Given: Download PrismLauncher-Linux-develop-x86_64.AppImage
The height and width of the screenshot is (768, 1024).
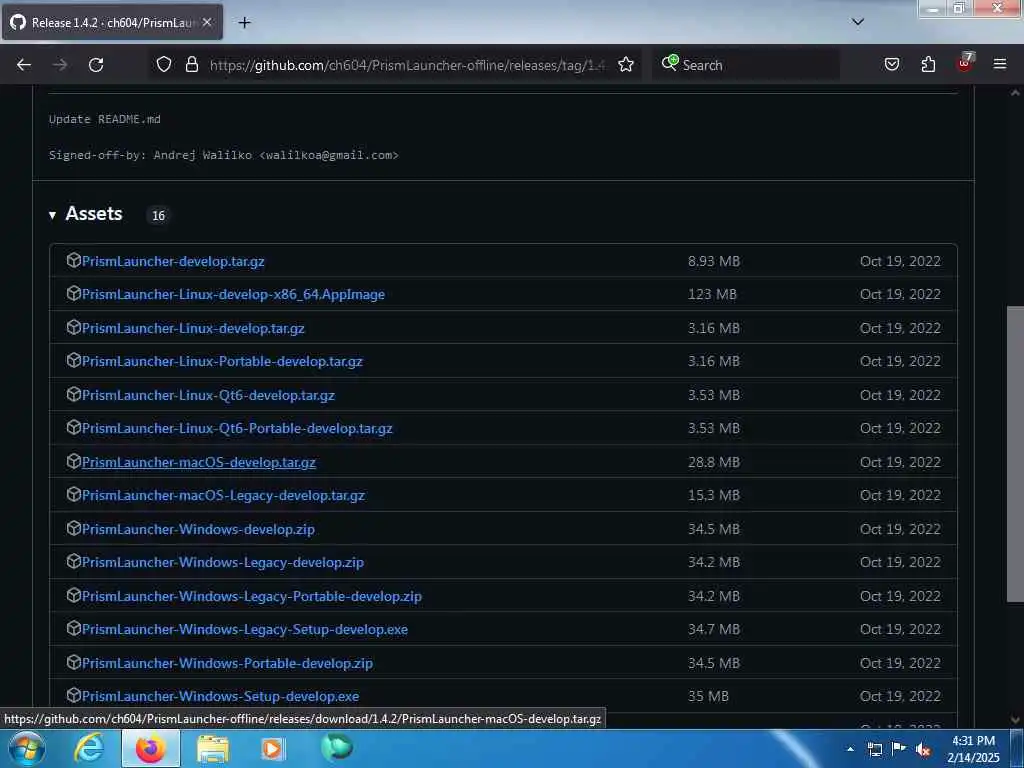Looking at the screenshot, I should 233,295.
